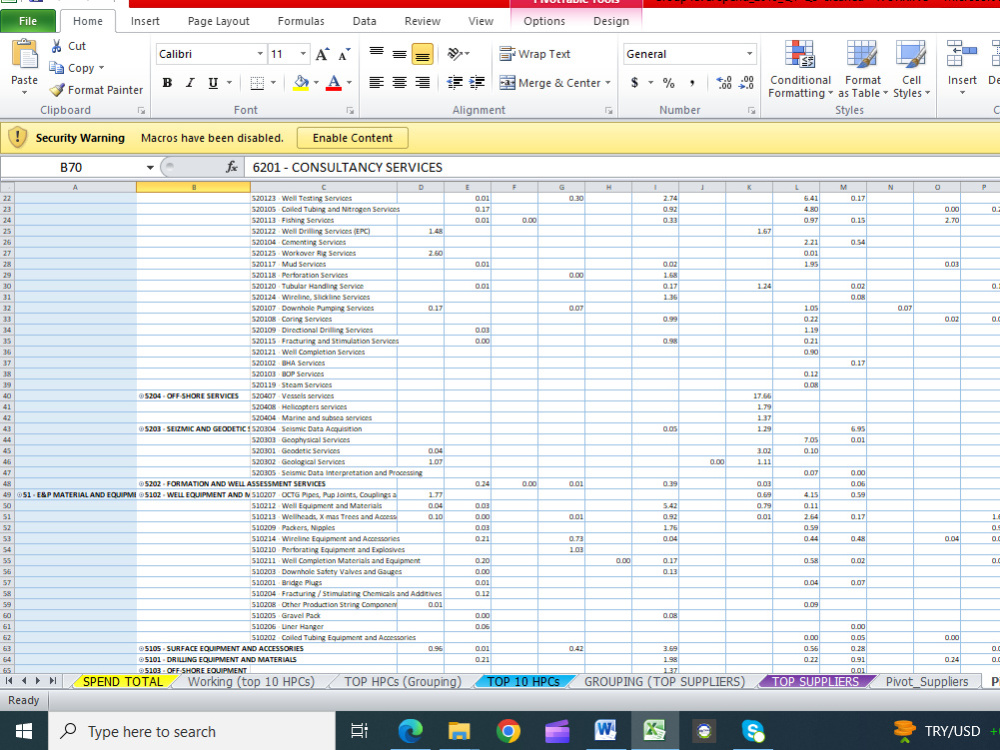Screen dimensions: 1000x750
Task: Open the font size 11 dropdown
Action: click(304, 54)
